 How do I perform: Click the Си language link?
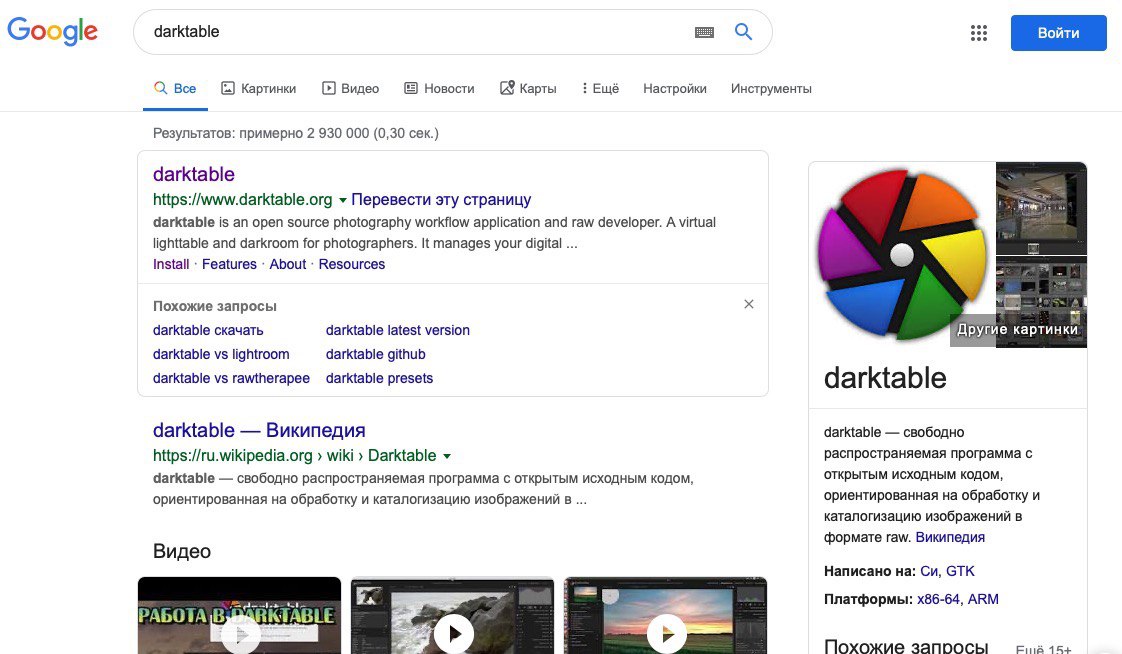(x=929, y=571)
